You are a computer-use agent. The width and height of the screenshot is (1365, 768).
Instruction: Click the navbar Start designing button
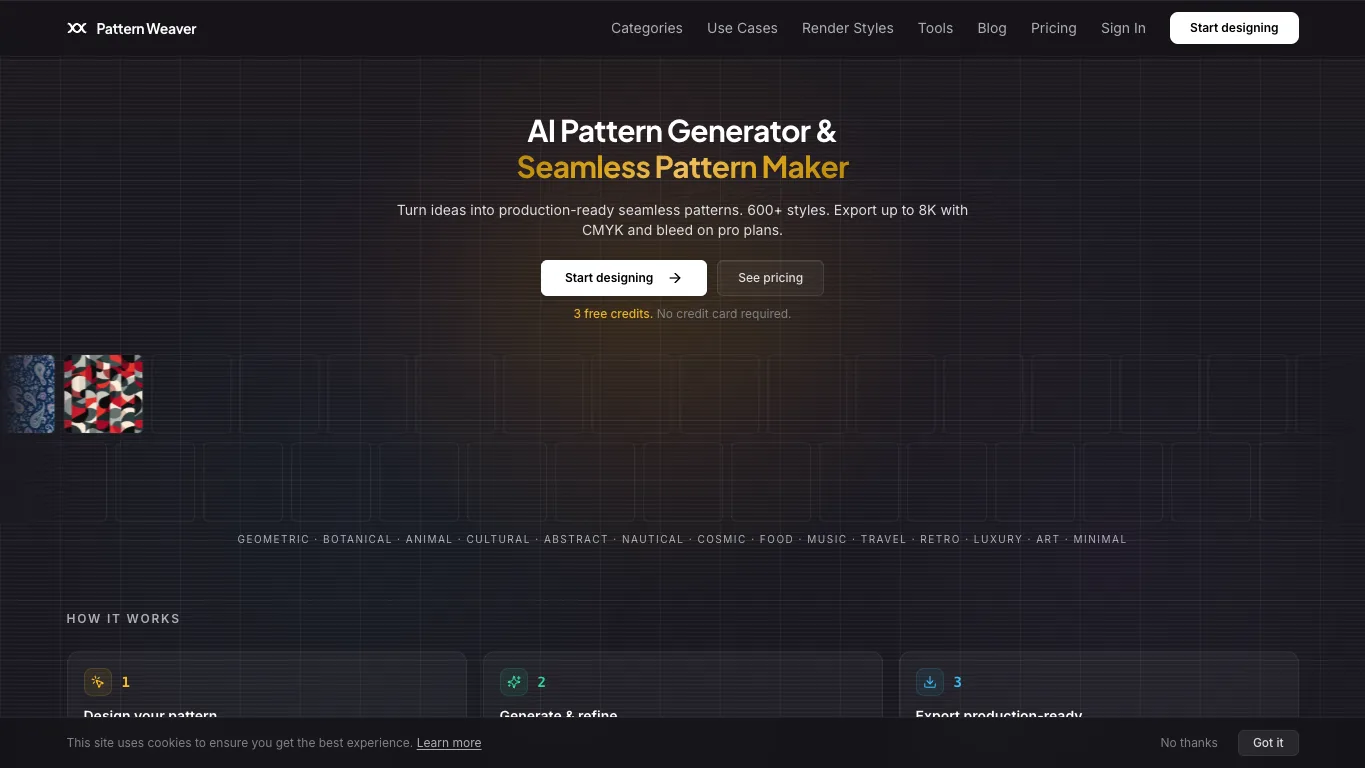click(x=1234, y=28)
